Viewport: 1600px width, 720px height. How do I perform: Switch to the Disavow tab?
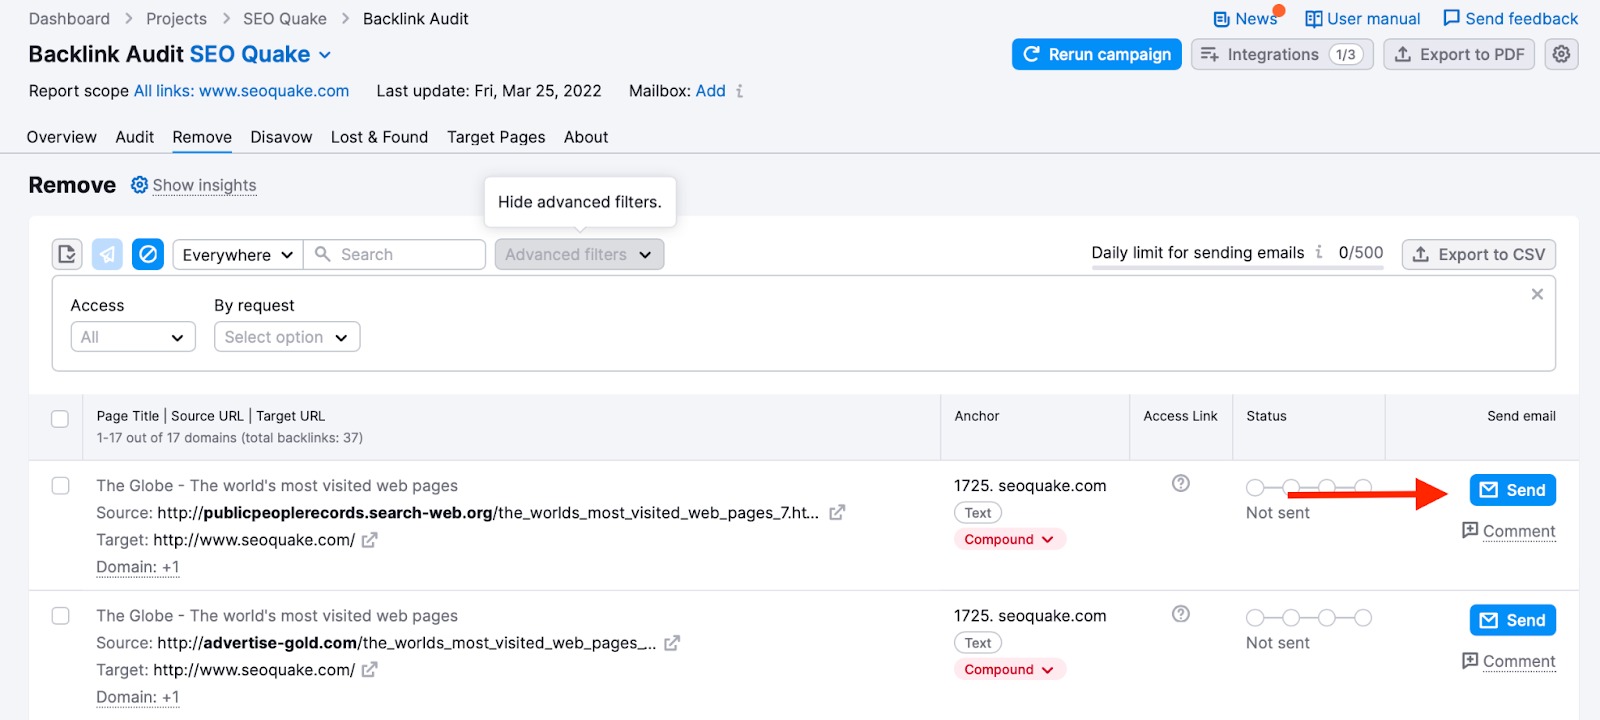coord(281,137)
